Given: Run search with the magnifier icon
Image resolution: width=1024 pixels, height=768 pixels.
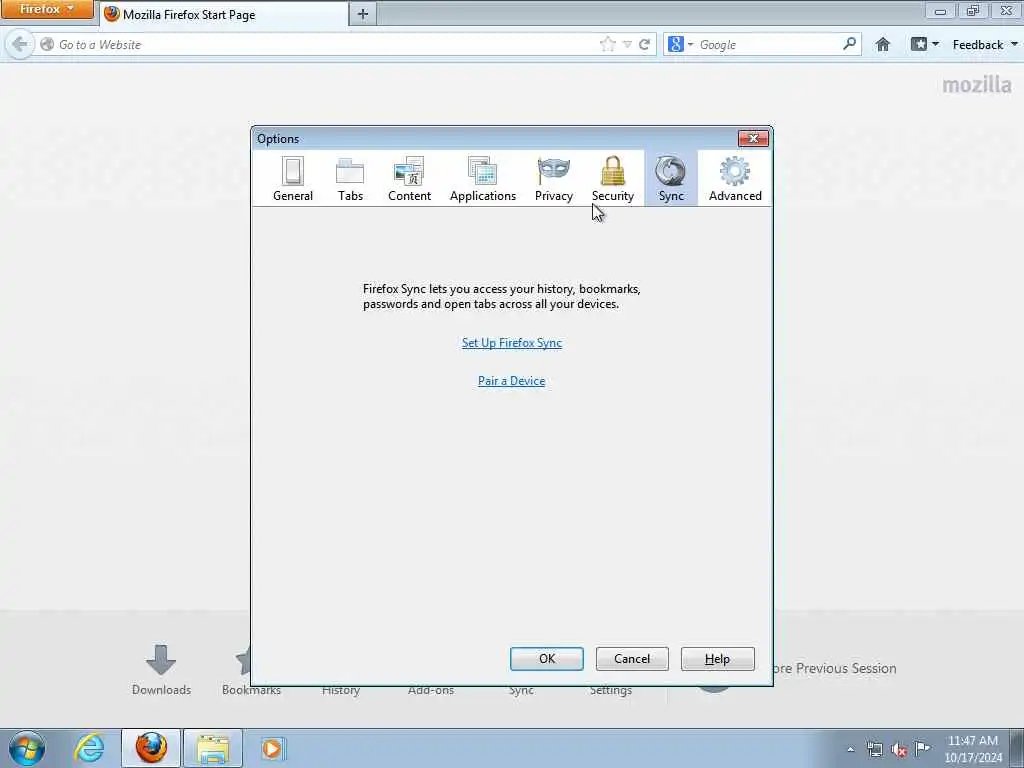Looking at the screenshot, I should pos(849,44).
